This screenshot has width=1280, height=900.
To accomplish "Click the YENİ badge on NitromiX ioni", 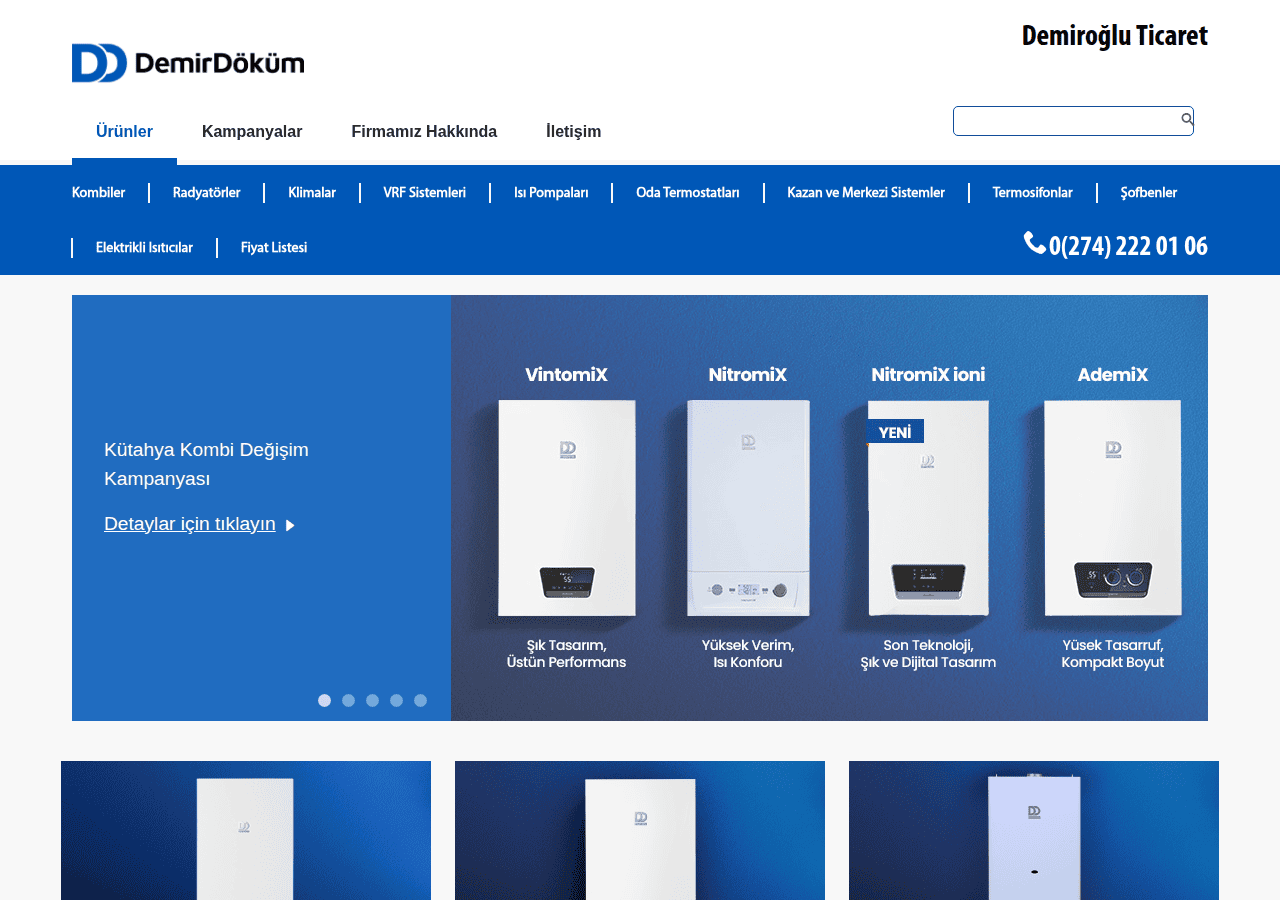I will [x=895, y=432].
